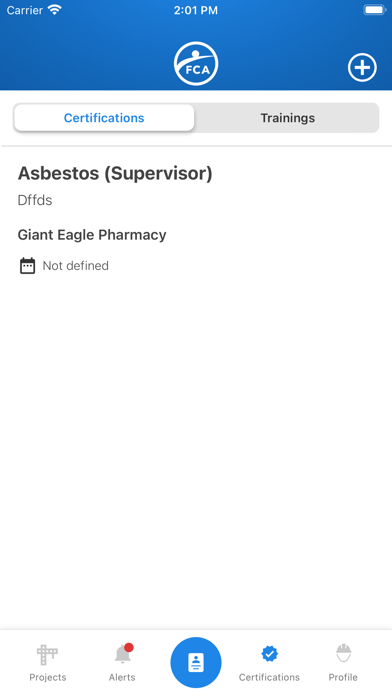The height and width of the screenshot is (696, 392).
Task: Click the calendar icon beside Not defined
Action: tap(28, 265)
